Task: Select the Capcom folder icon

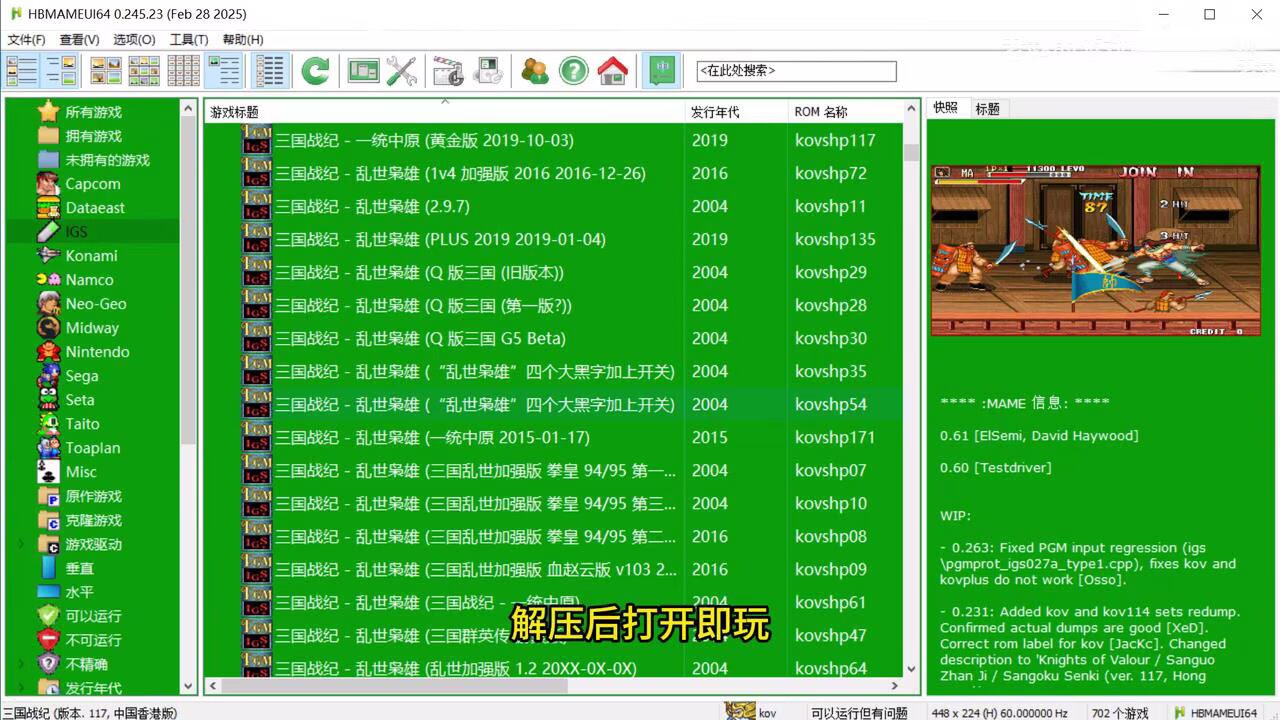Action: pos(49,184)
